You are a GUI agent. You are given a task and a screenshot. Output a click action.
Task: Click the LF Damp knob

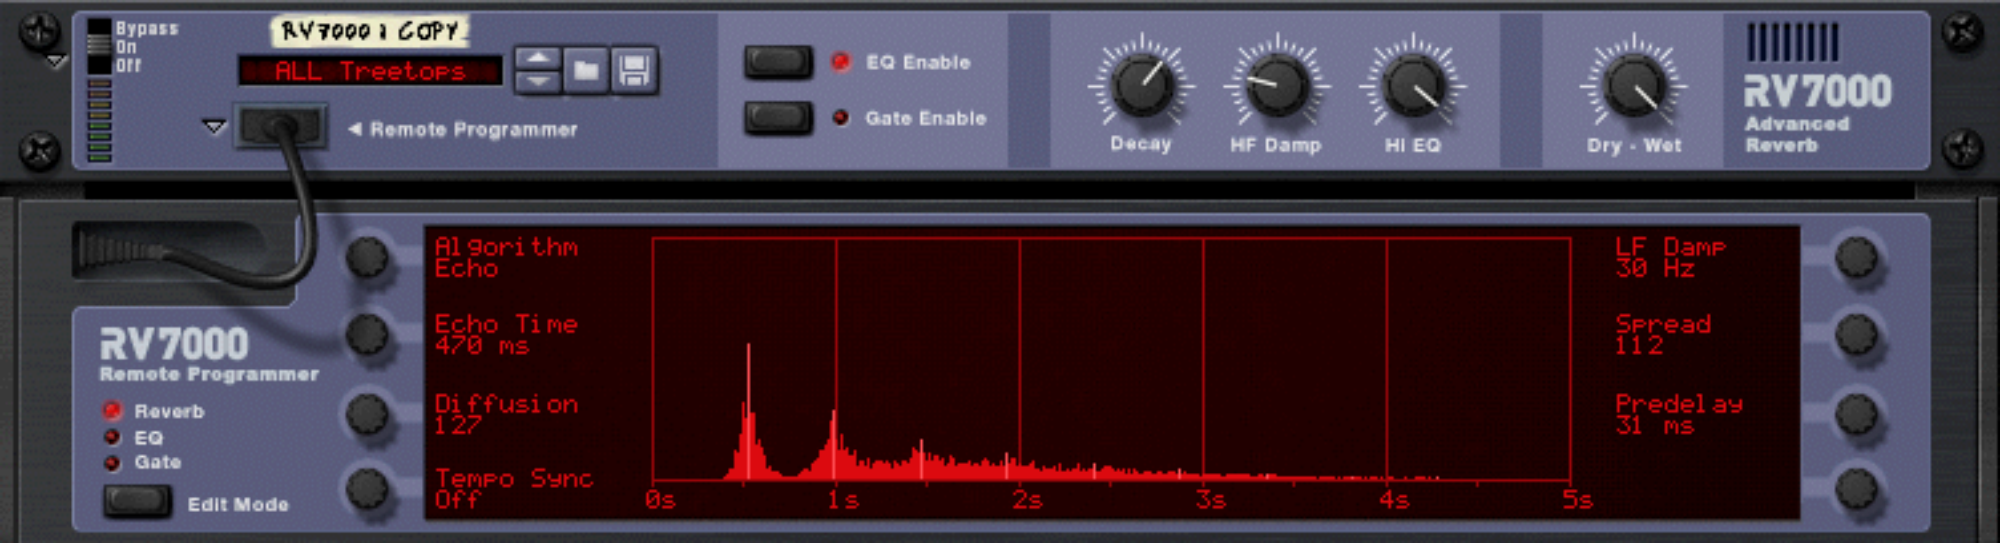coord(1856,257)
